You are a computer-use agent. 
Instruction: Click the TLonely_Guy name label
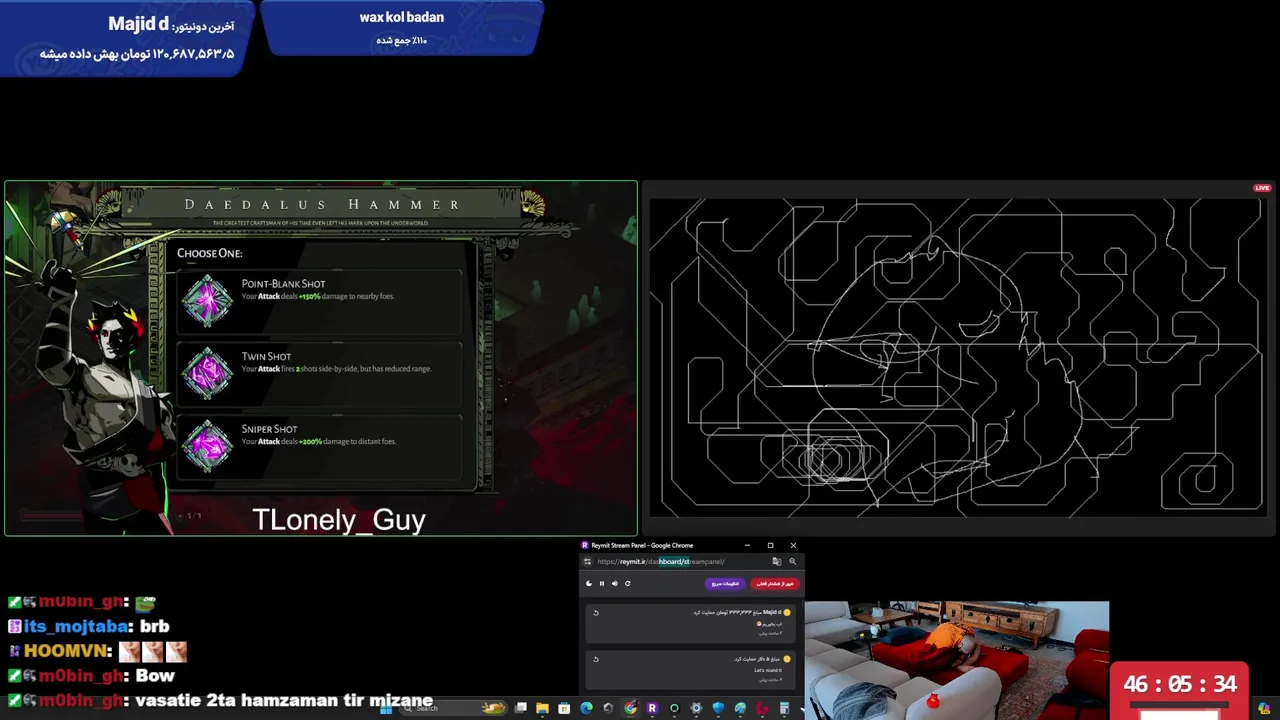pos(339,519)
